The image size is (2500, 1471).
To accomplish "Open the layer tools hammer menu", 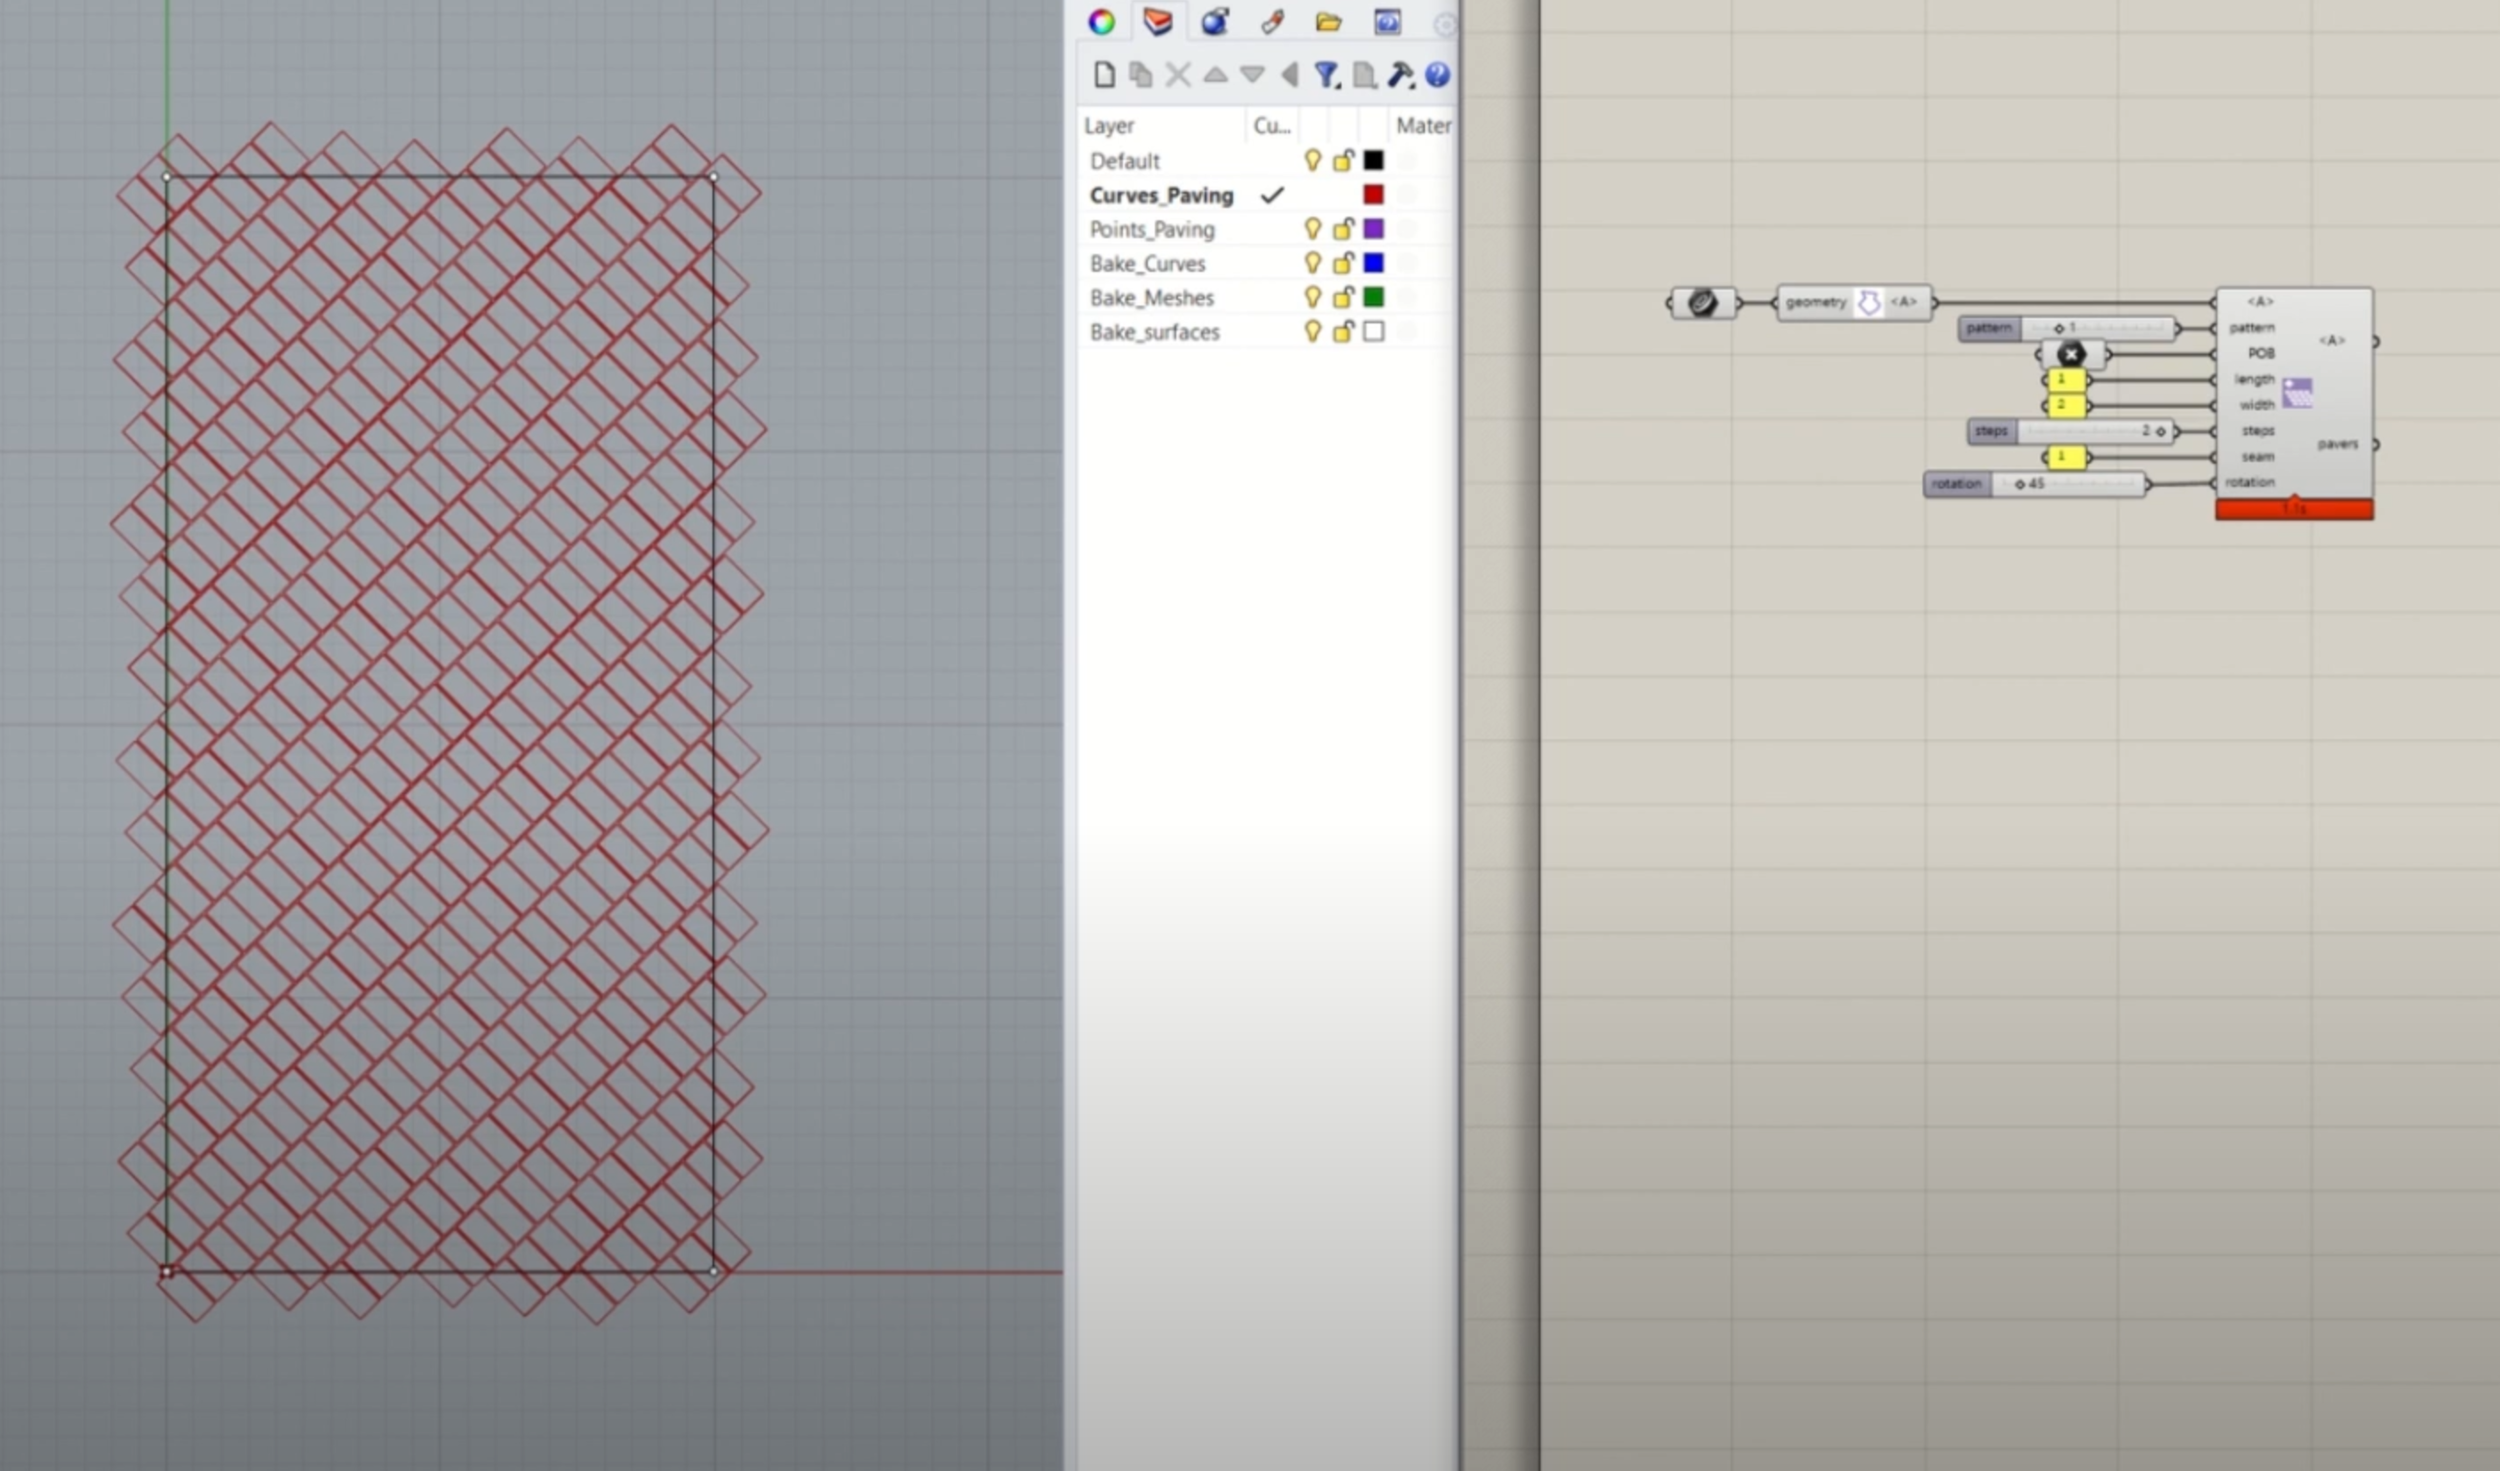I will pos(1400,75).
